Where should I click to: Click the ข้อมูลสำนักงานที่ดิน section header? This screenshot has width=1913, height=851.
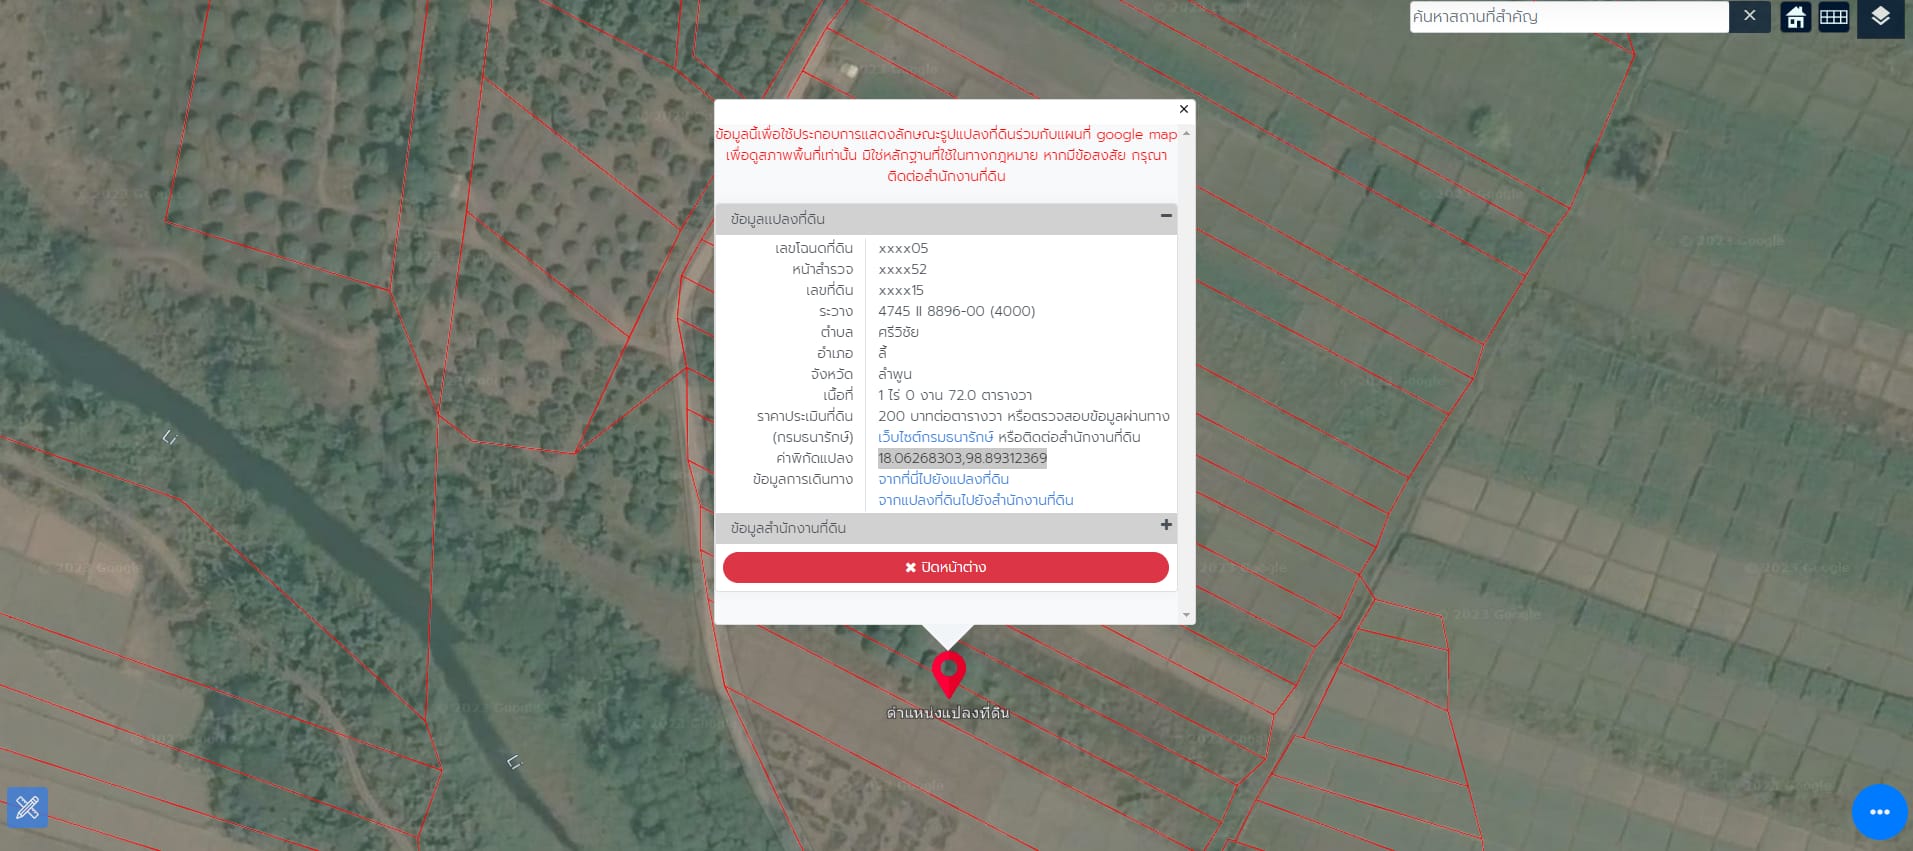[946, 528]
